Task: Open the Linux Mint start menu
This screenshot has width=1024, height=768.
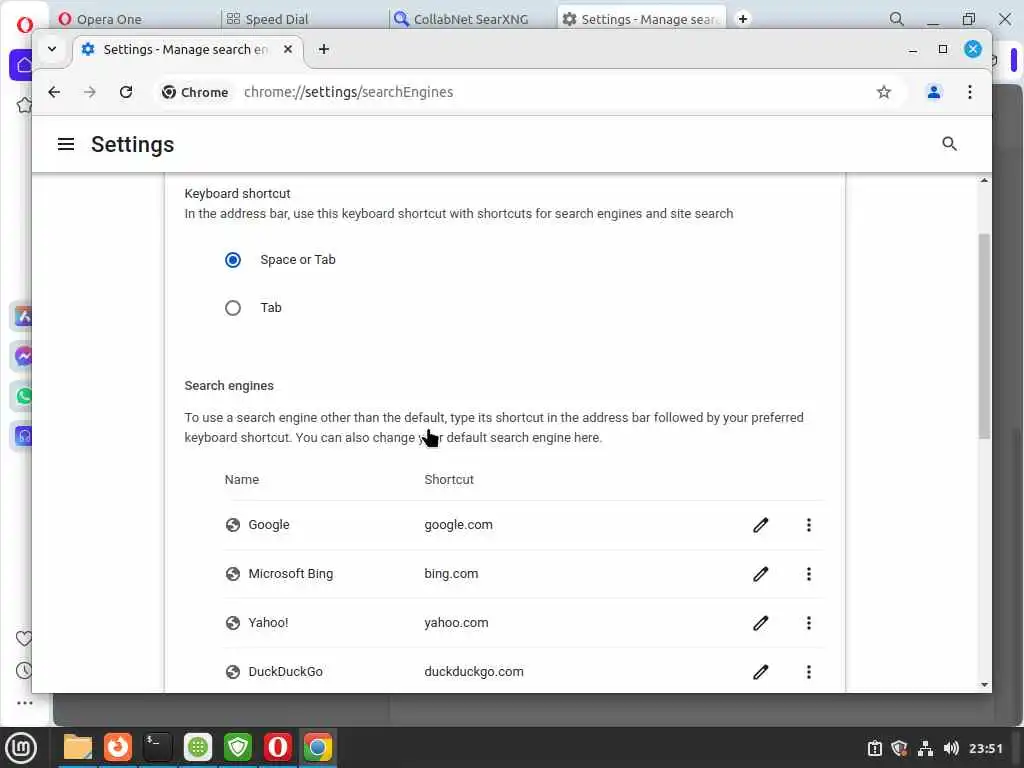Action: tap(21, 748)
